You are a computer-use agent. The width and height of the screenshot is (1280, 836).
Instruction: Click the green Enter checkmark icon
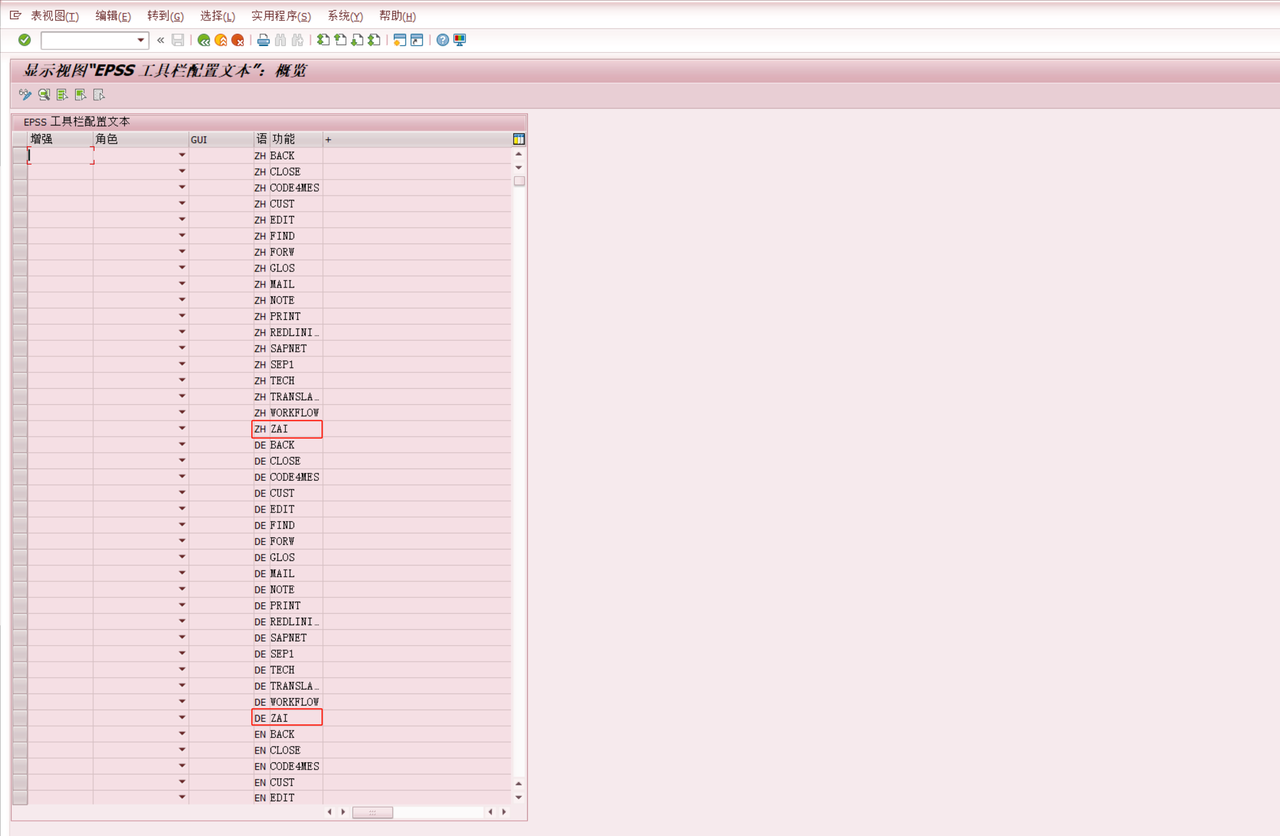click(x=25, y=40)
